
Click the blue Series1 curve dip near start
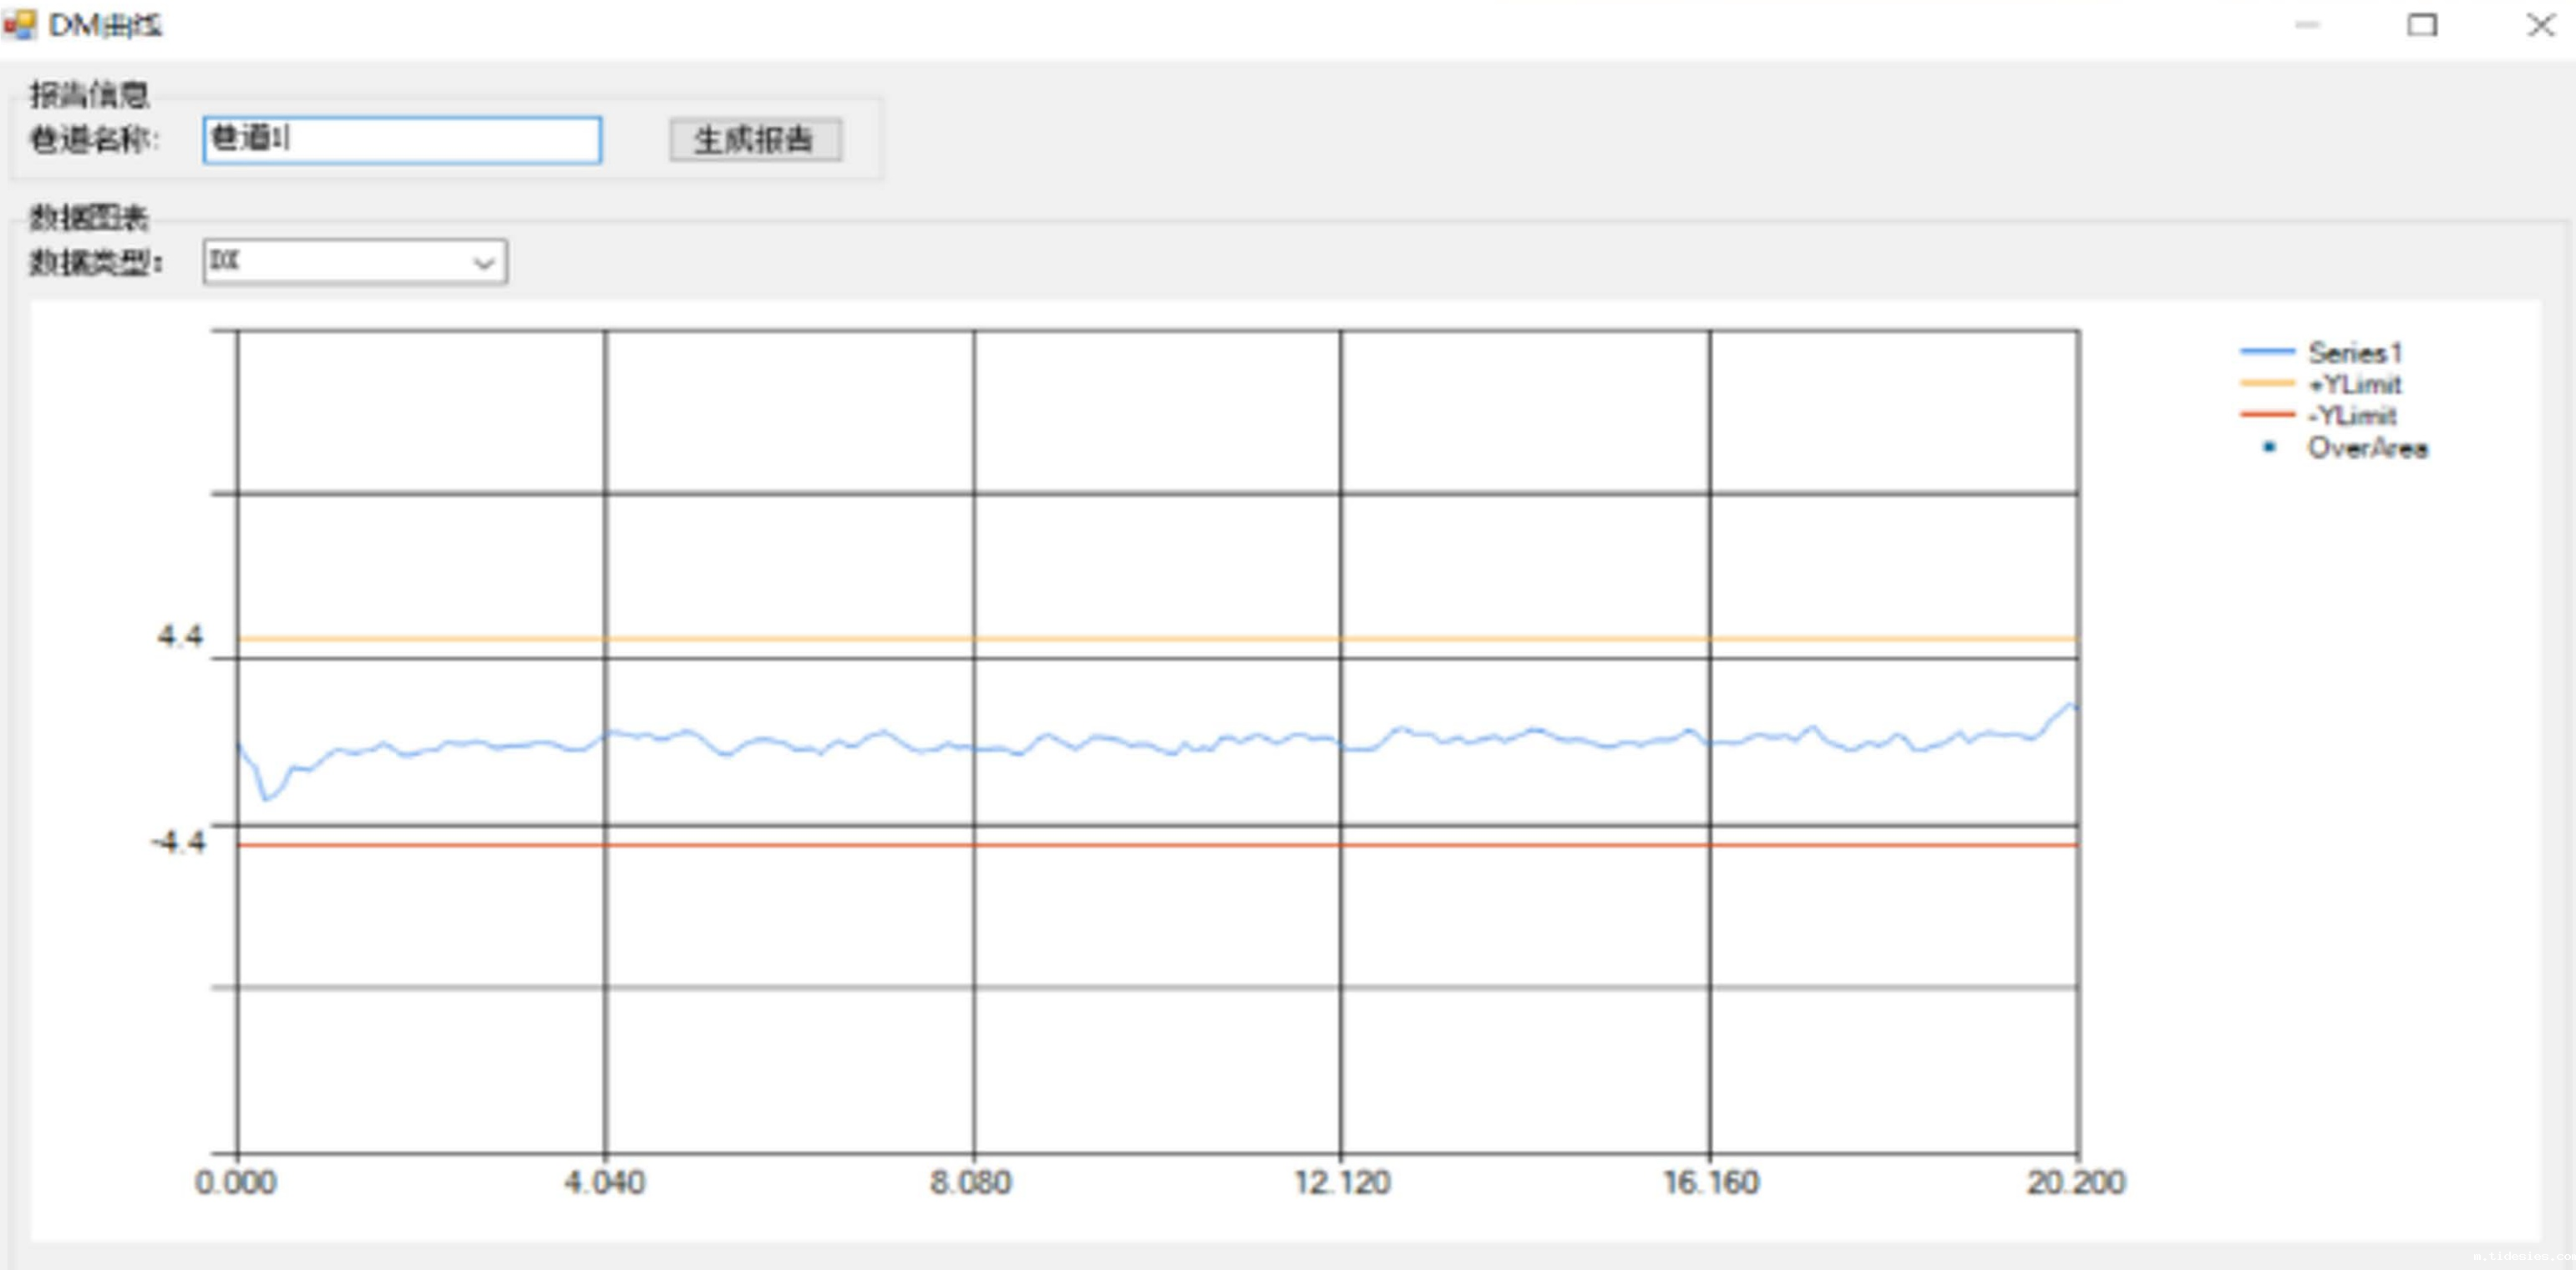coord(266,797)
